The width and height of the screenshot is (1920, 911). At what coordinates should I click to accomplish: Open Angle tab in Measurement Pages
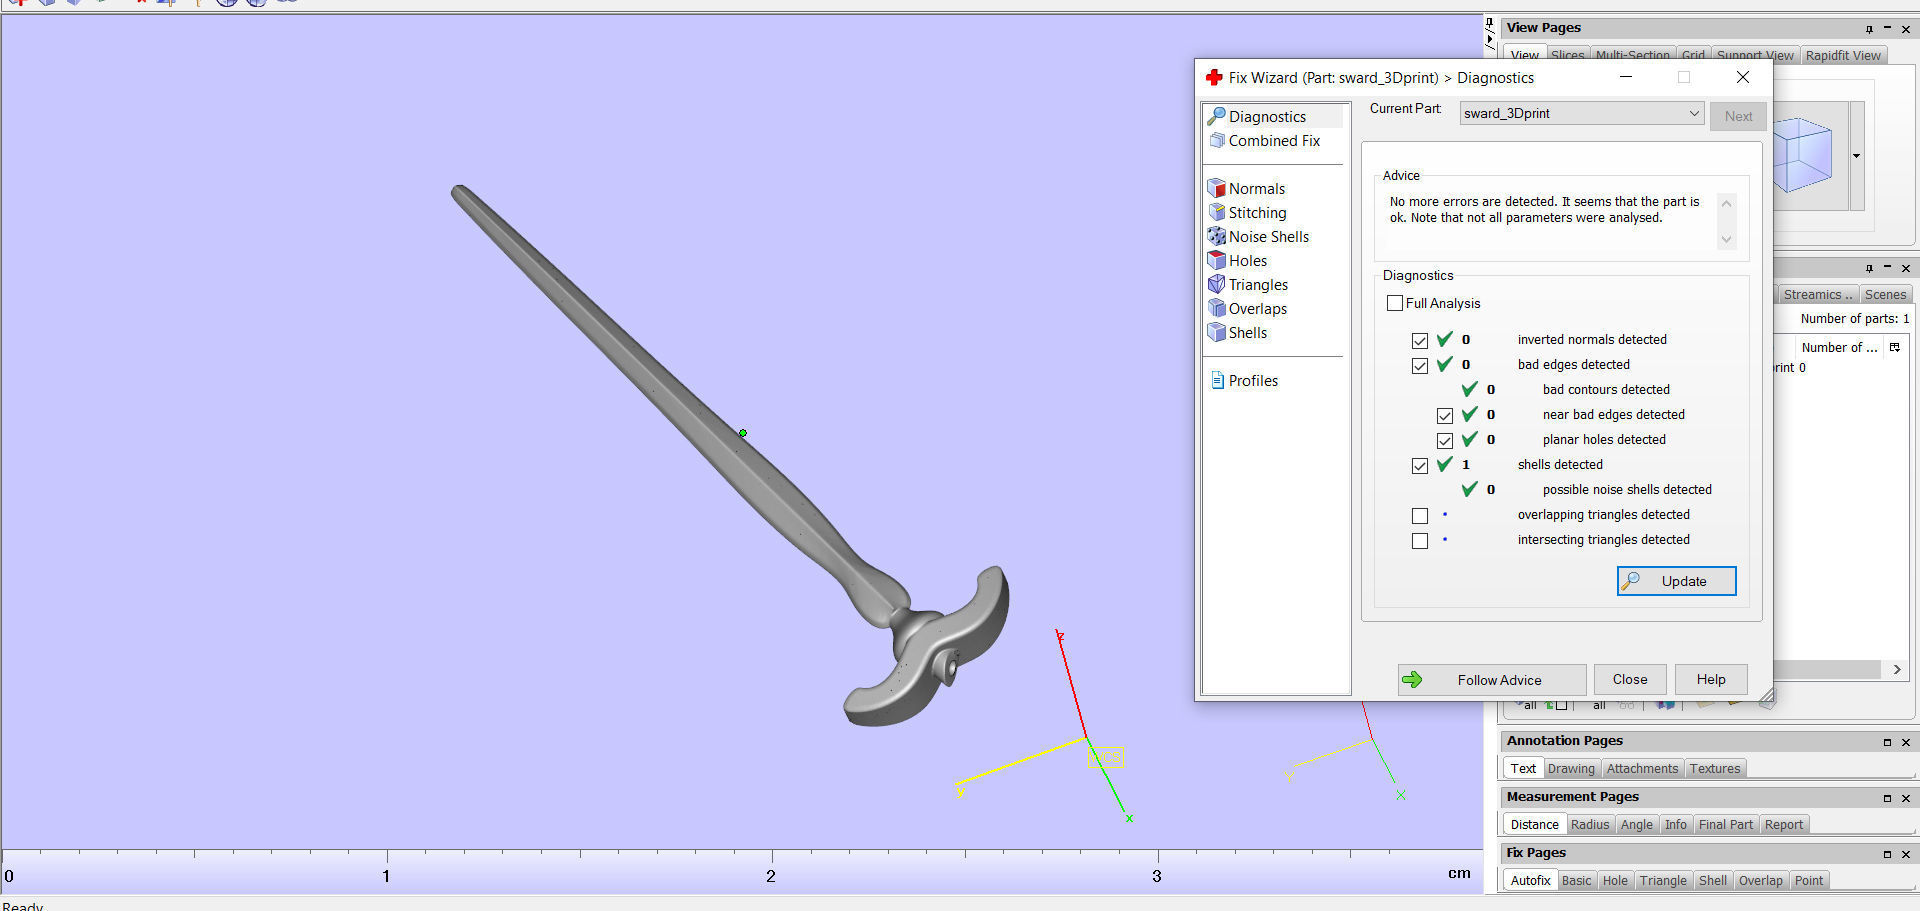[x=1637, y=824]
